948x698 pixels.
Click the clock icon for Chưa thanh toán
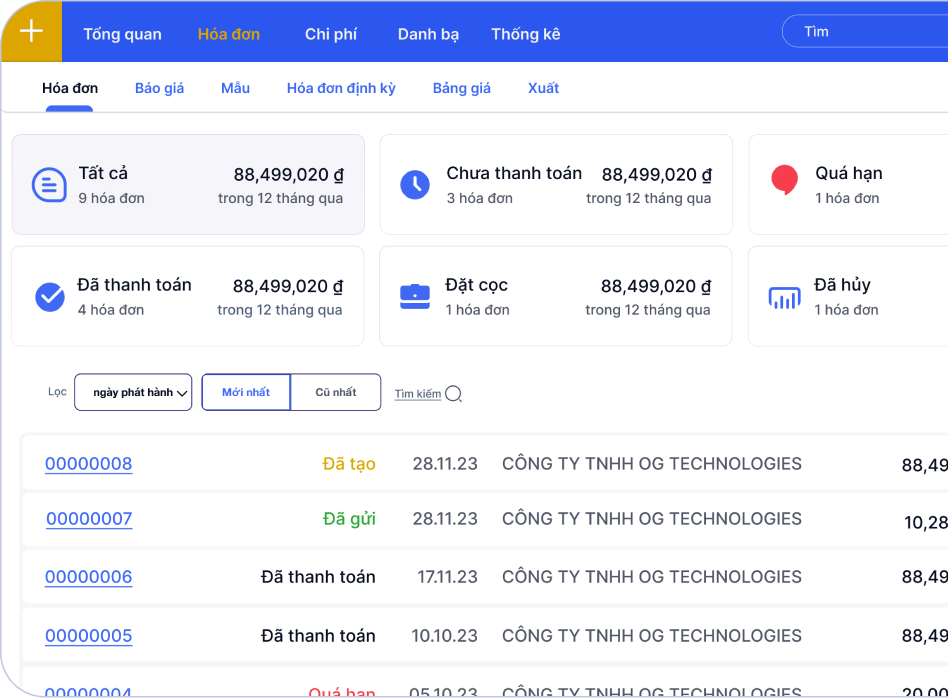click(415, 185)
